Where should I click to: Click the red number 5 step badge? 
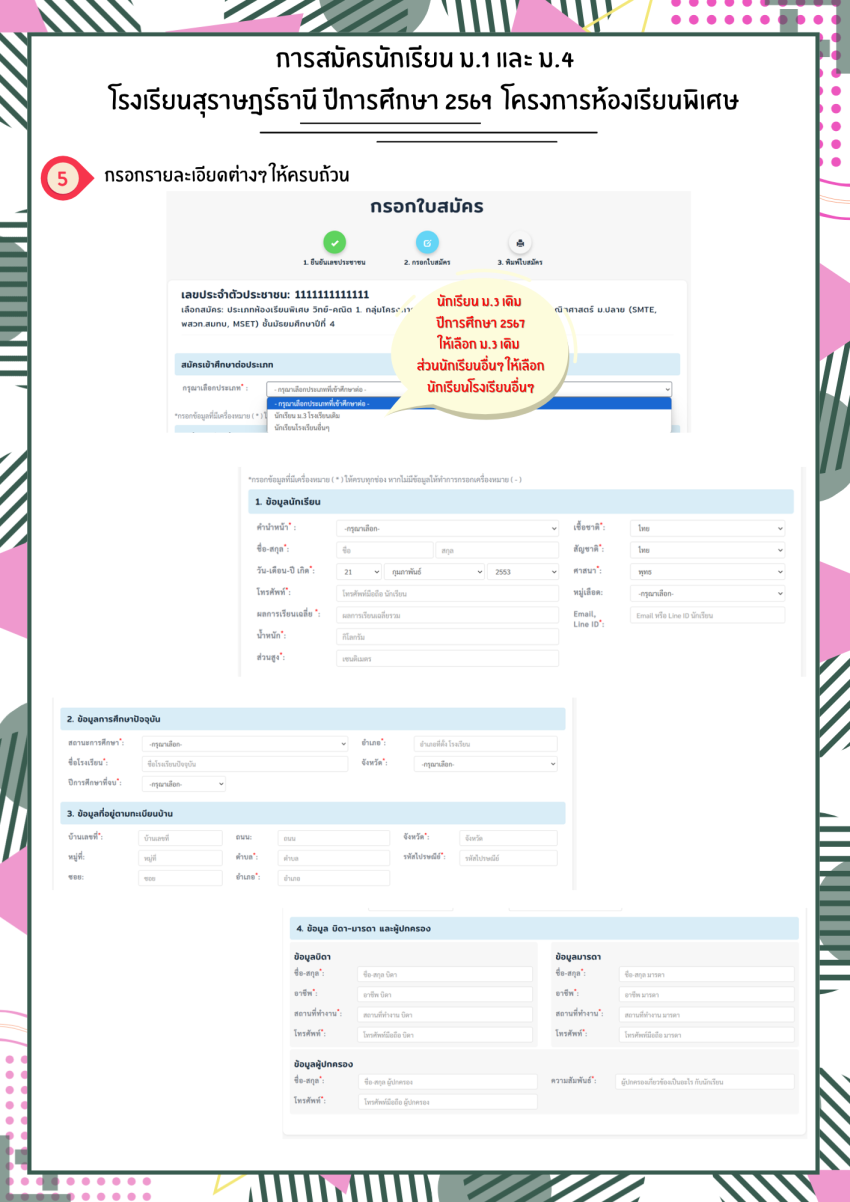point(62,179)
